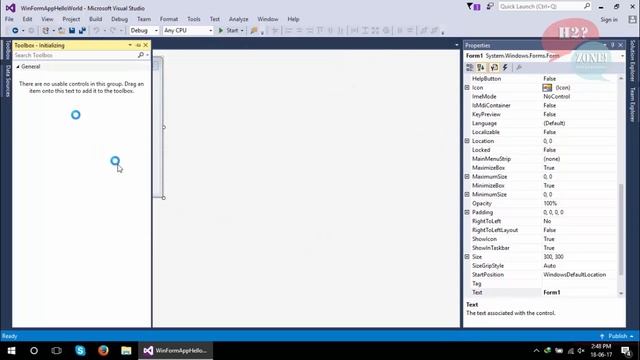Viewport: 640px width, 360px height.
Task: Click the WinFormAppHello taskbar button
Action: 176,350
